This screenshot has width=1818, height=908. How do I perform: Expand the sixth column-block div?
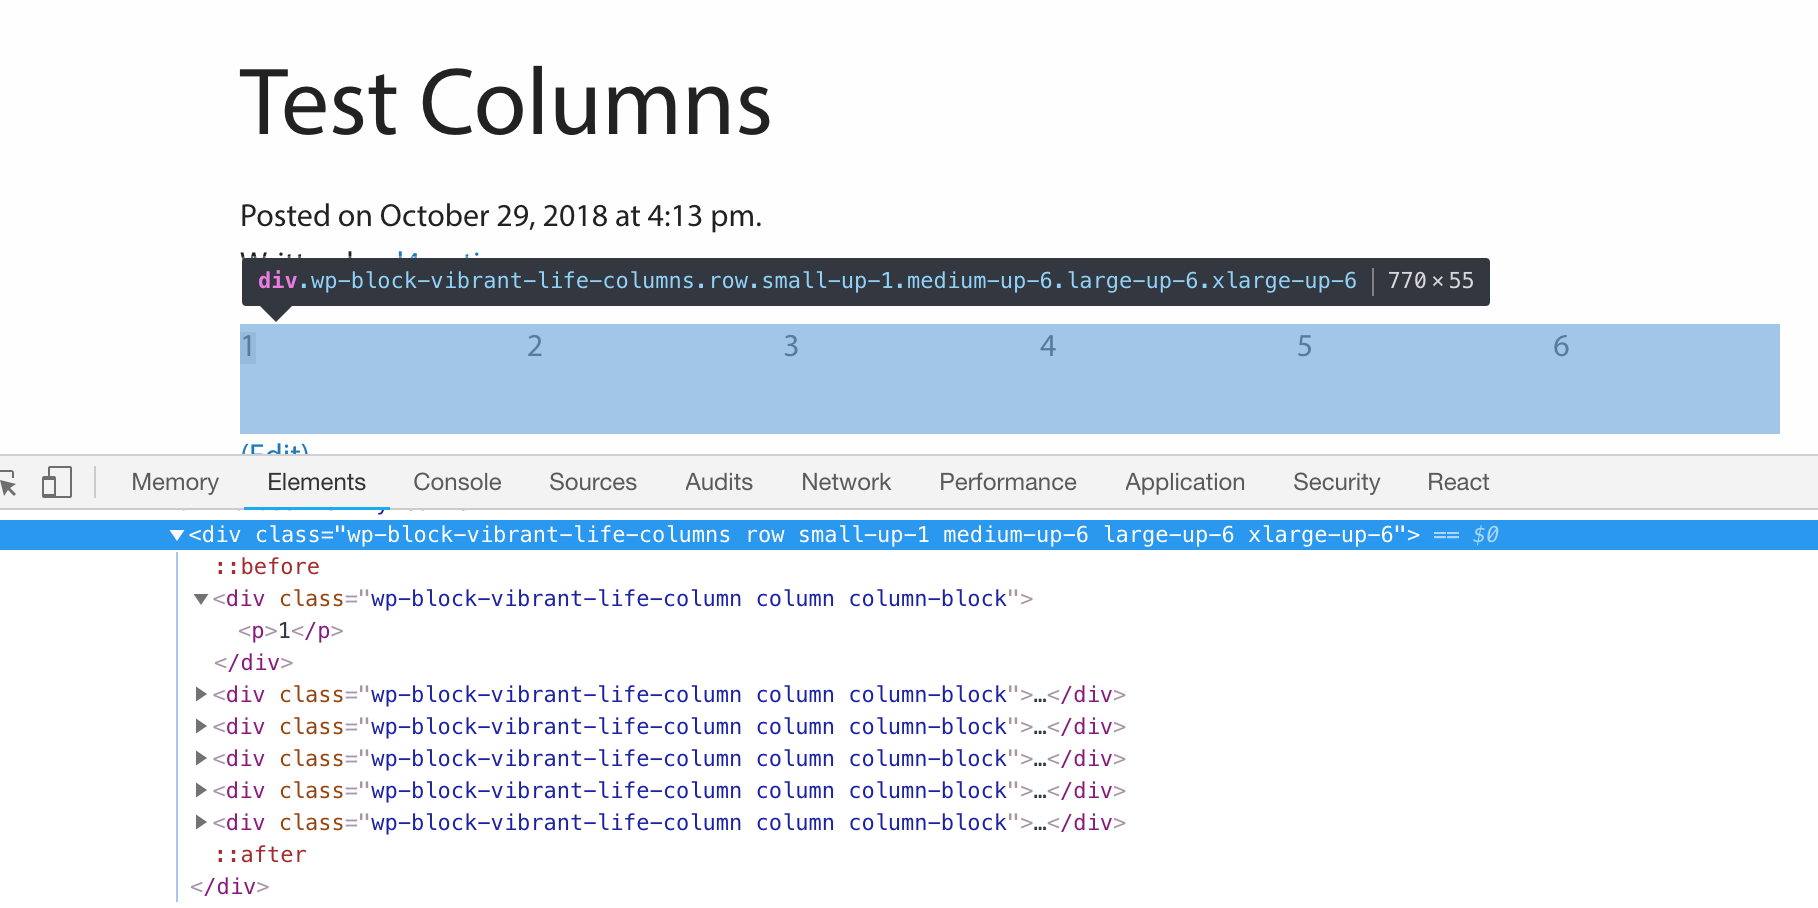tap(201, 822)
